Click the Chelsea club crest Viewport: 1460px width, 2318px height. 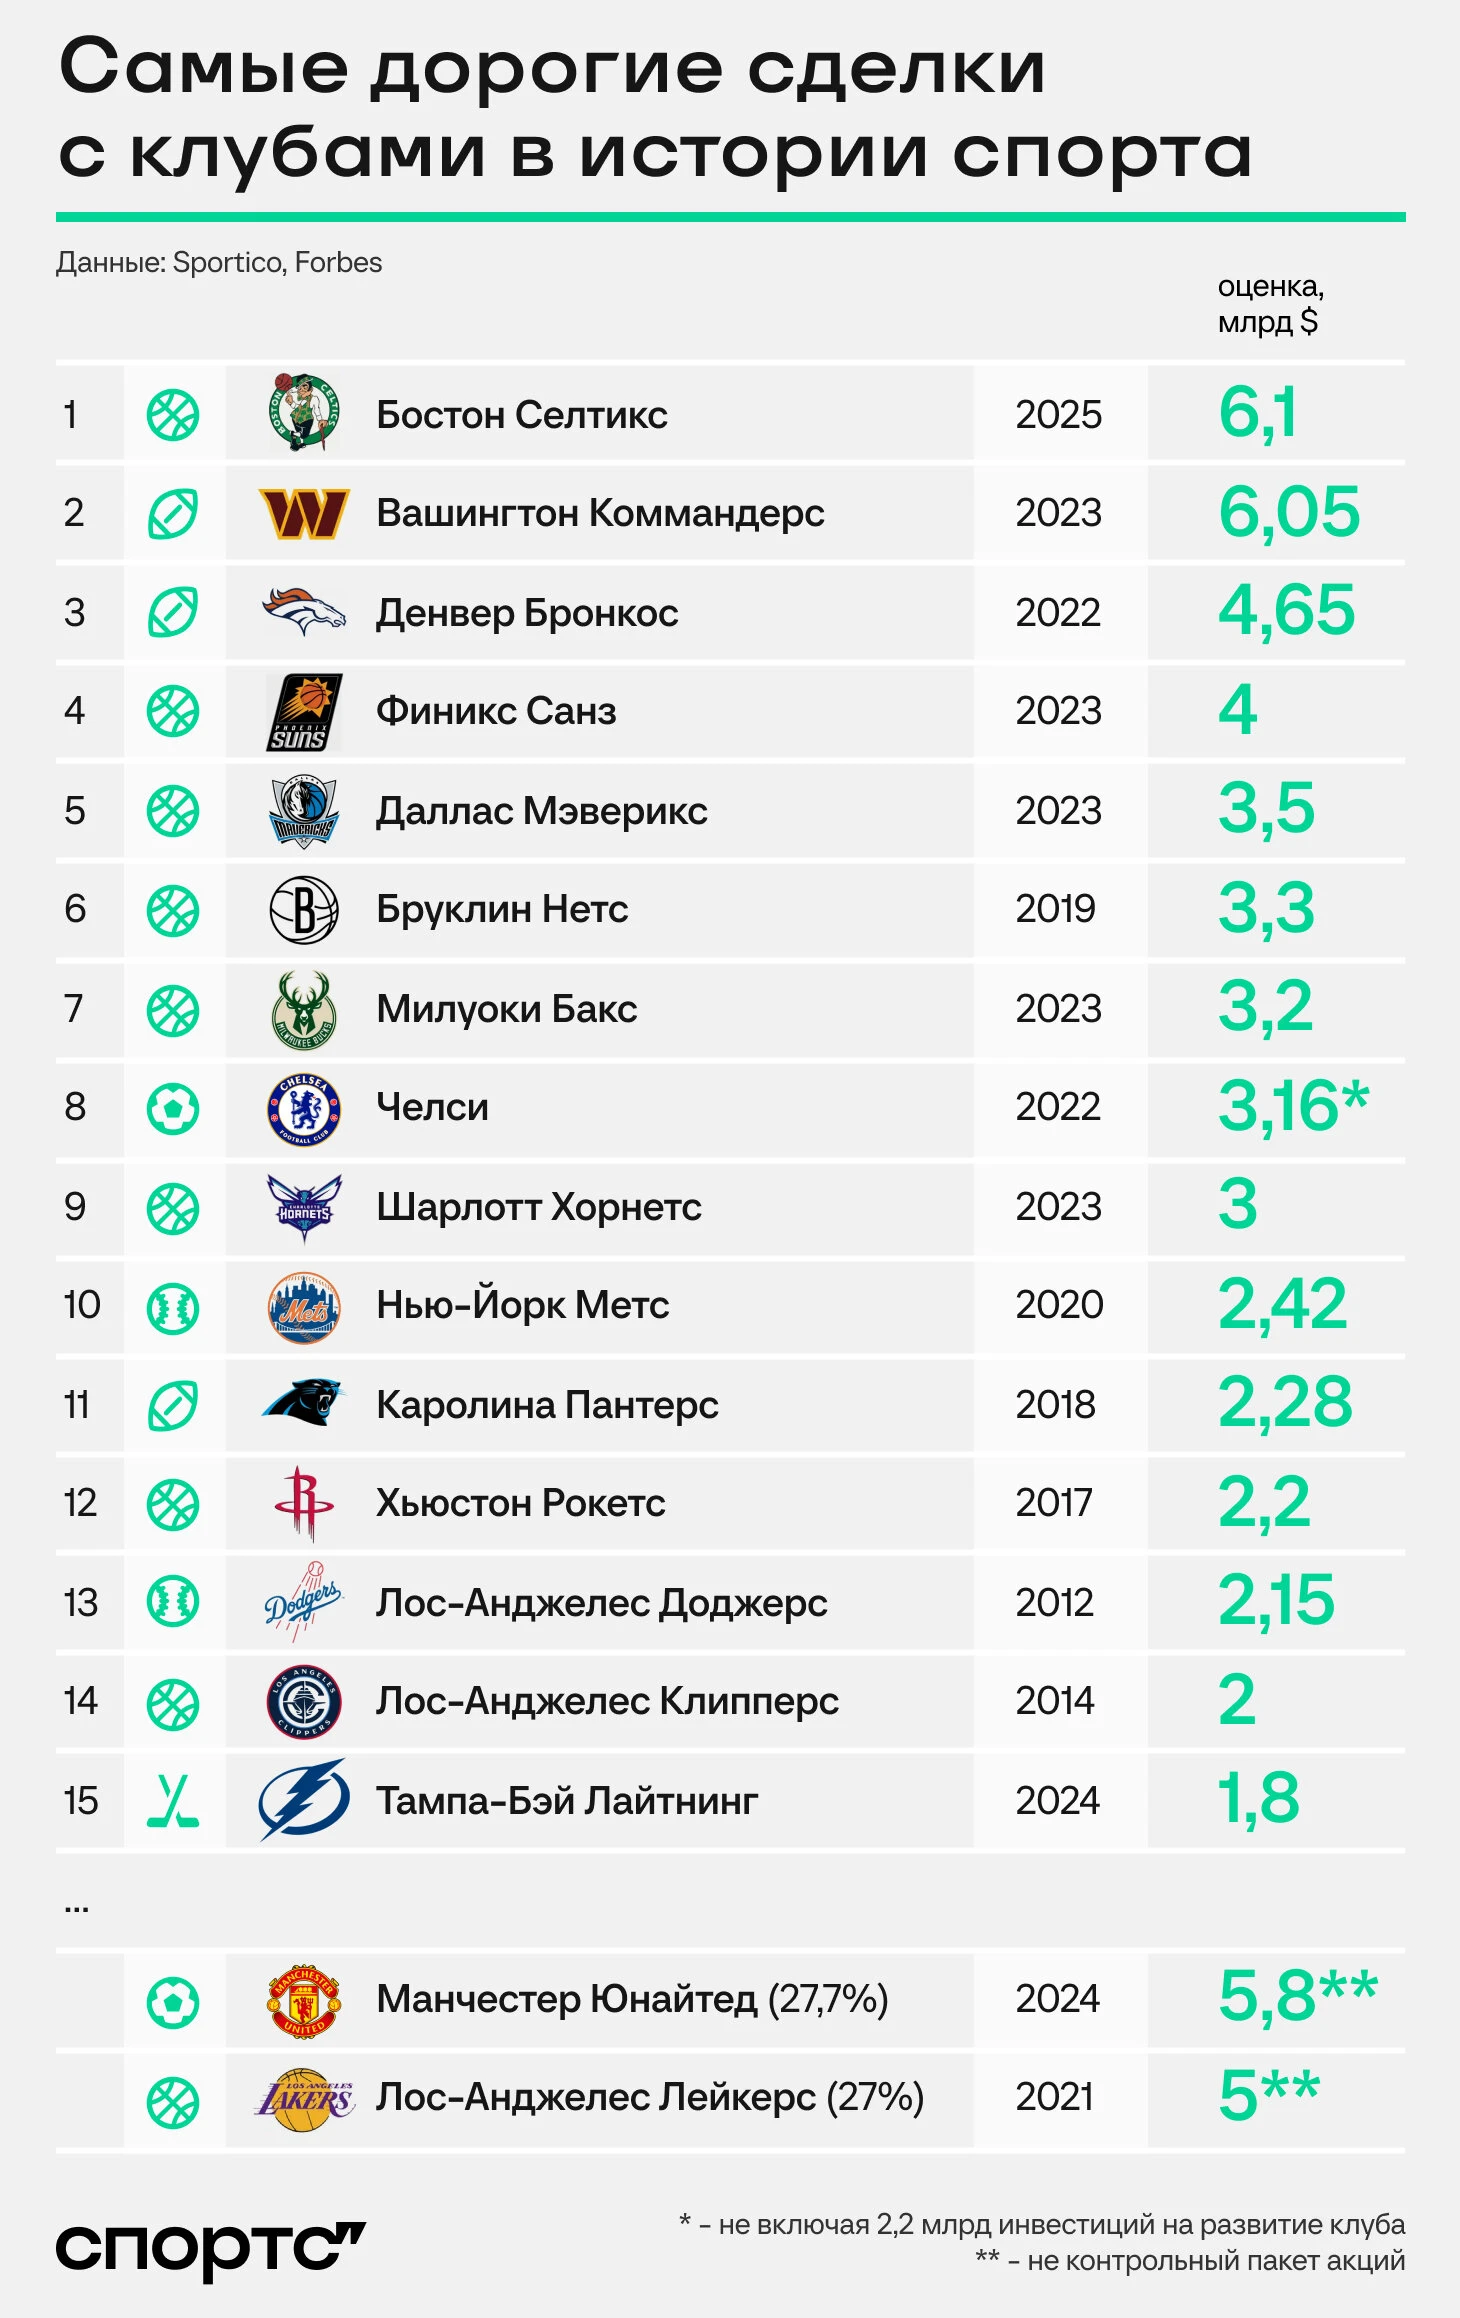pos(304,1109)
